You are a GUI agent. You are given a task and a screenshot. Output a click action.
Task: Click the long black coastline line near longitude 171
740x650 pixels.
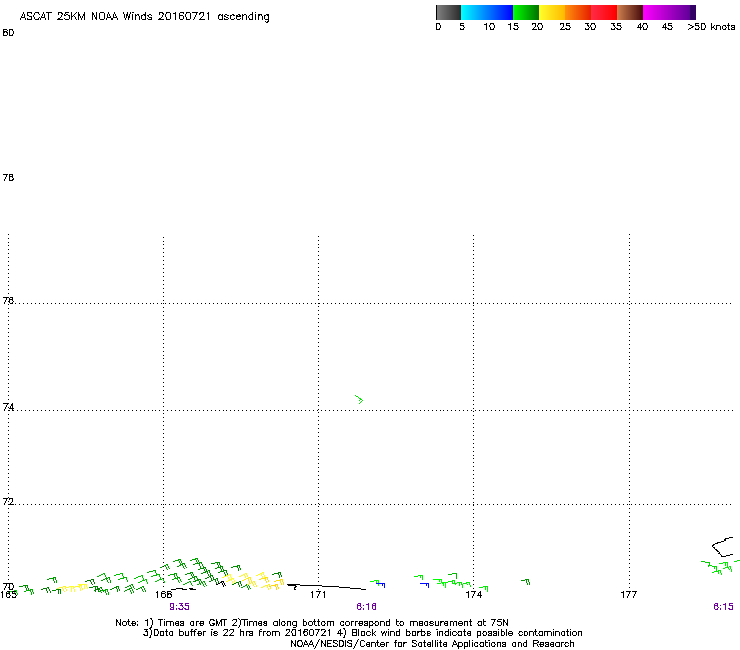pos(327,586)
